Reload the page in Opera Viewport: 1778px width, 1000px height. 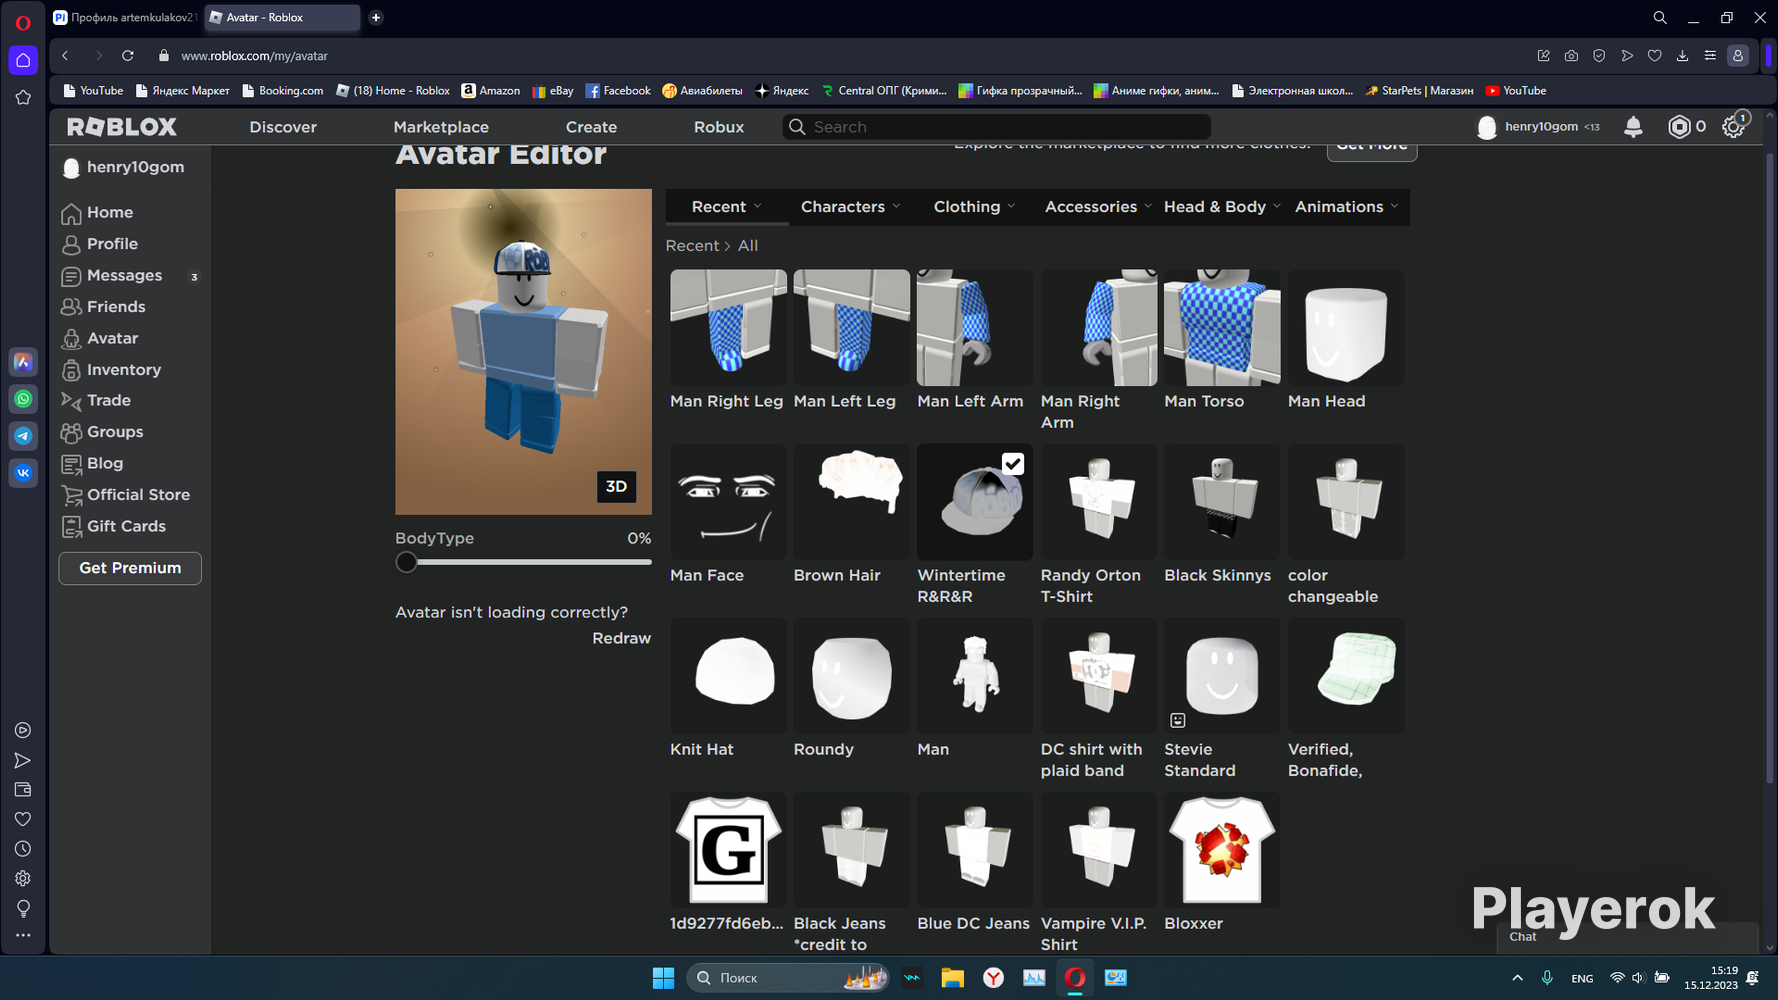(128, 56)
